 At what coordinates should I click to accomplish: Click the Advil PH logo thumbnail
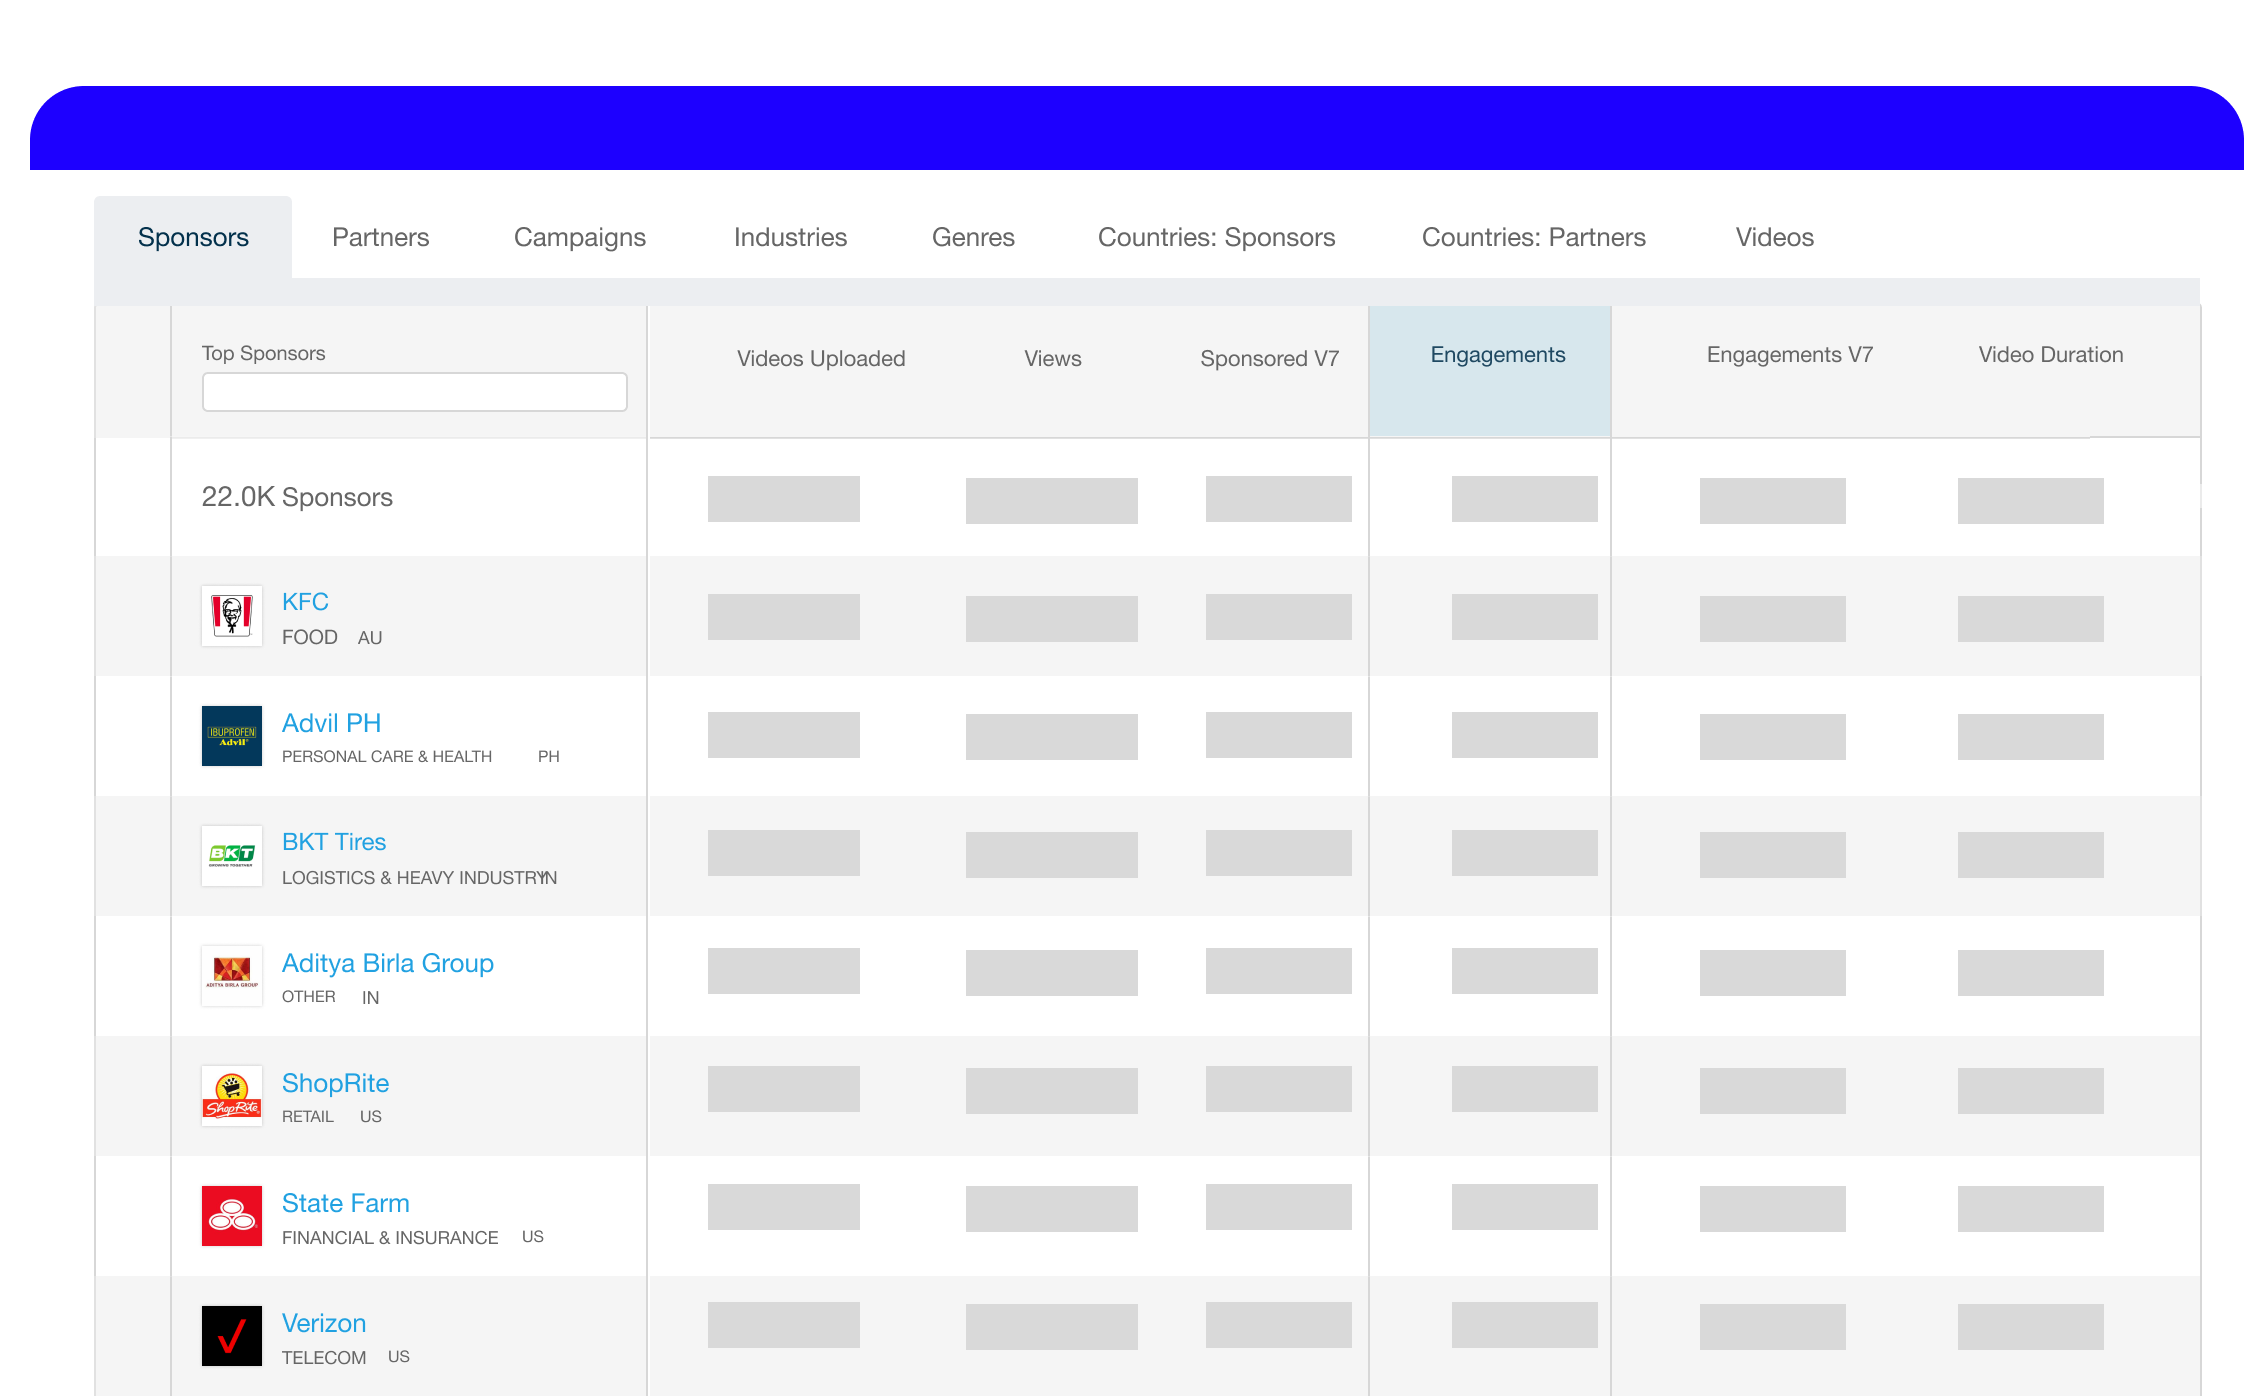click(x=232, y=736)
